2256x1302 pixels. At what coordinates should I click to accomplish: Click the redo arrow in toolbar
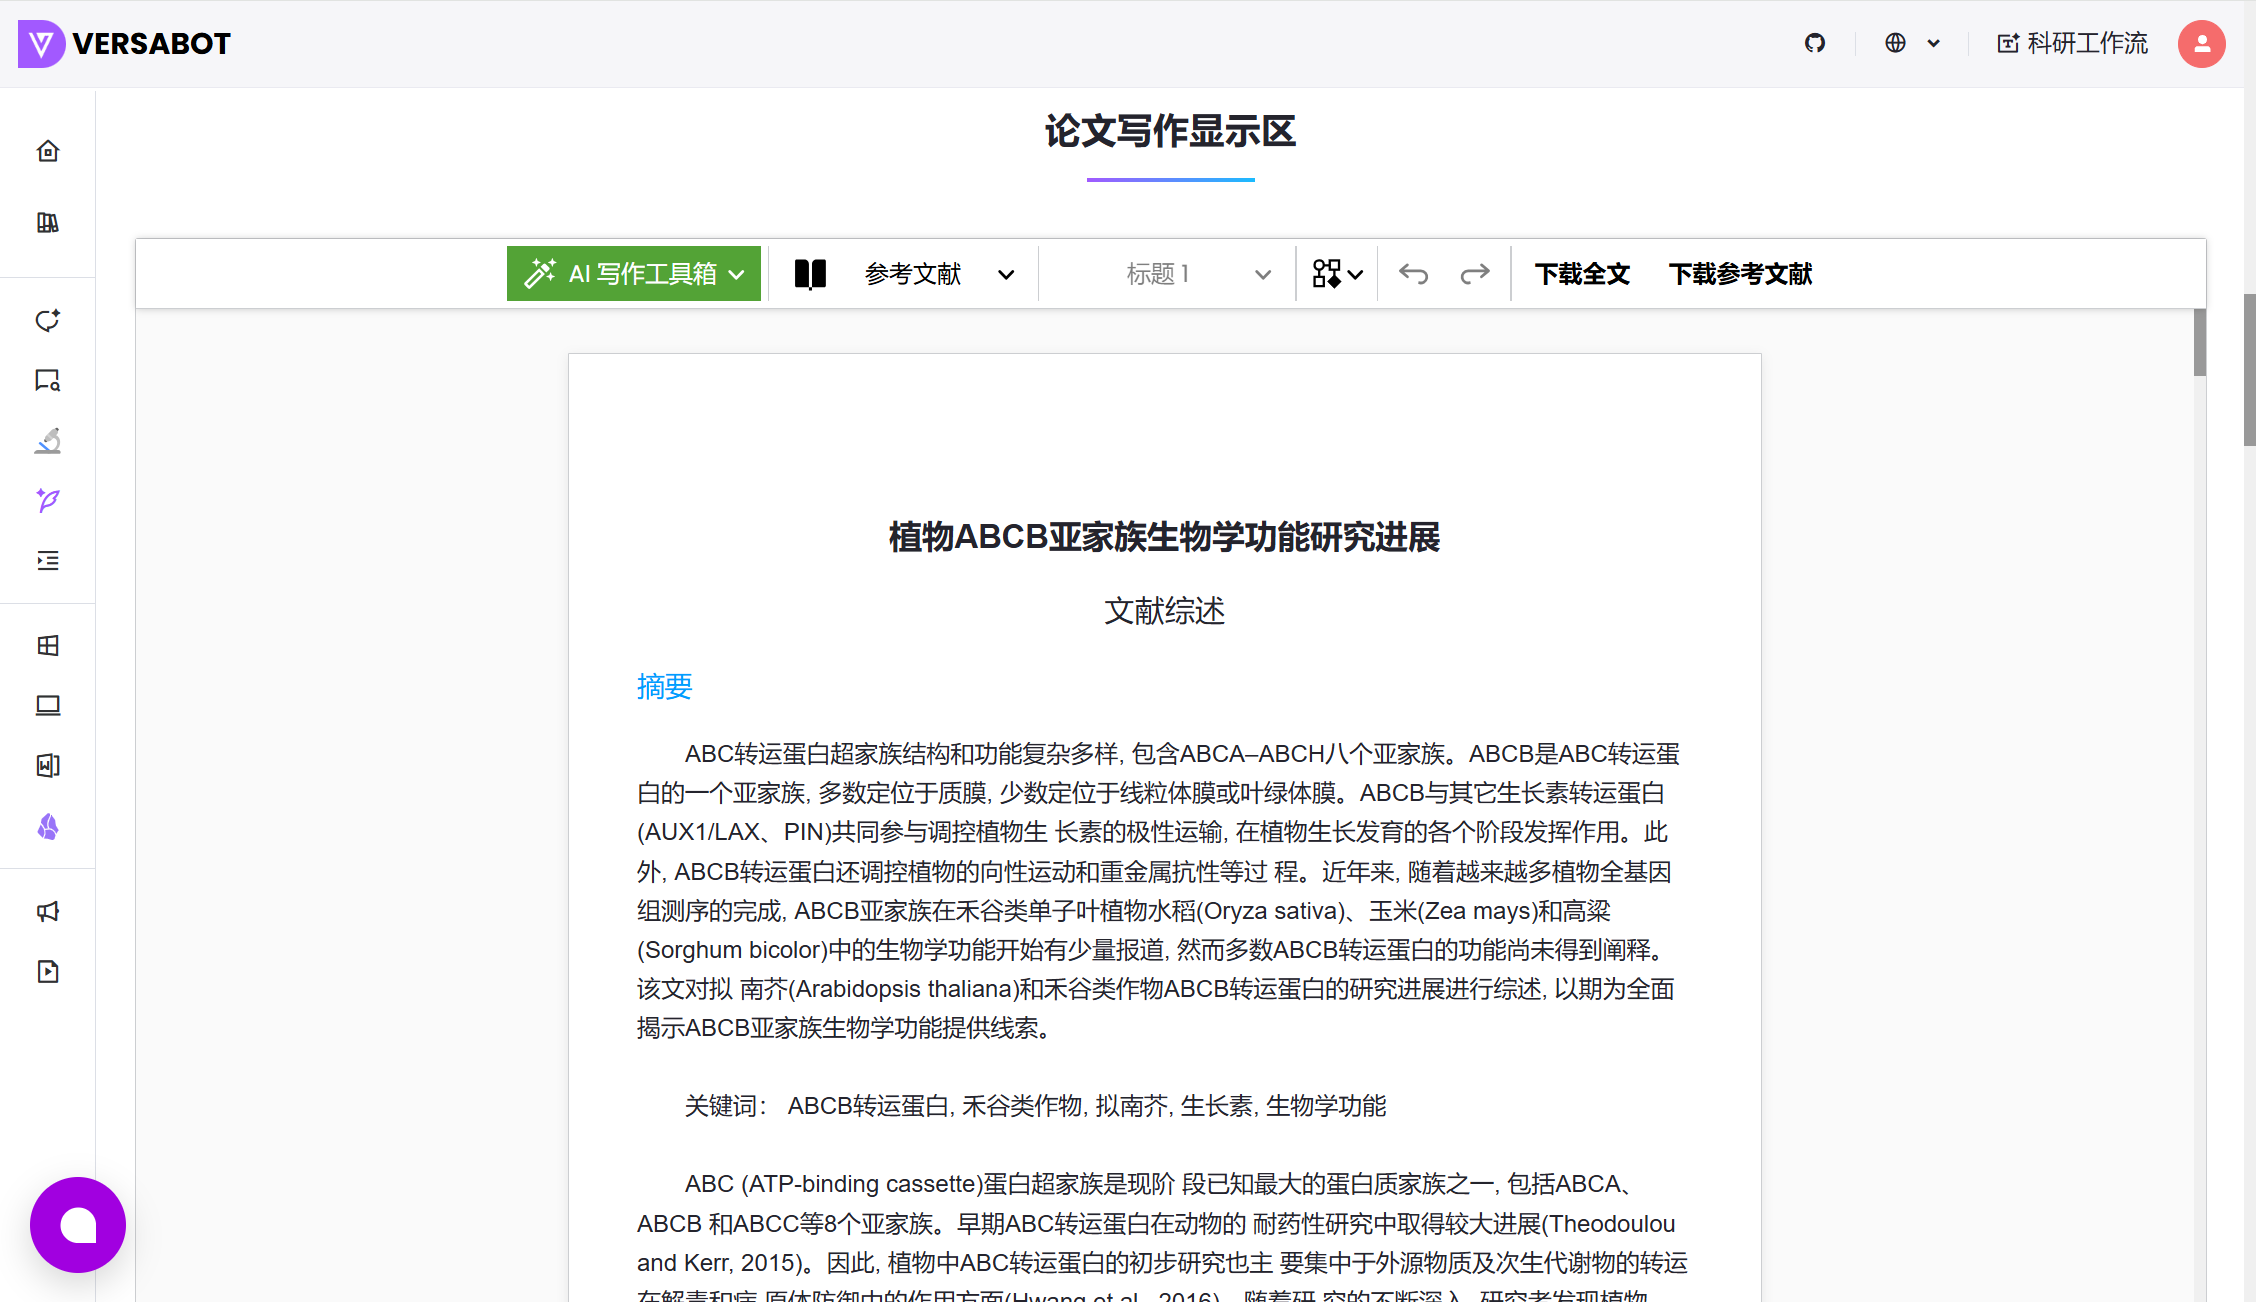(1475, 274)
